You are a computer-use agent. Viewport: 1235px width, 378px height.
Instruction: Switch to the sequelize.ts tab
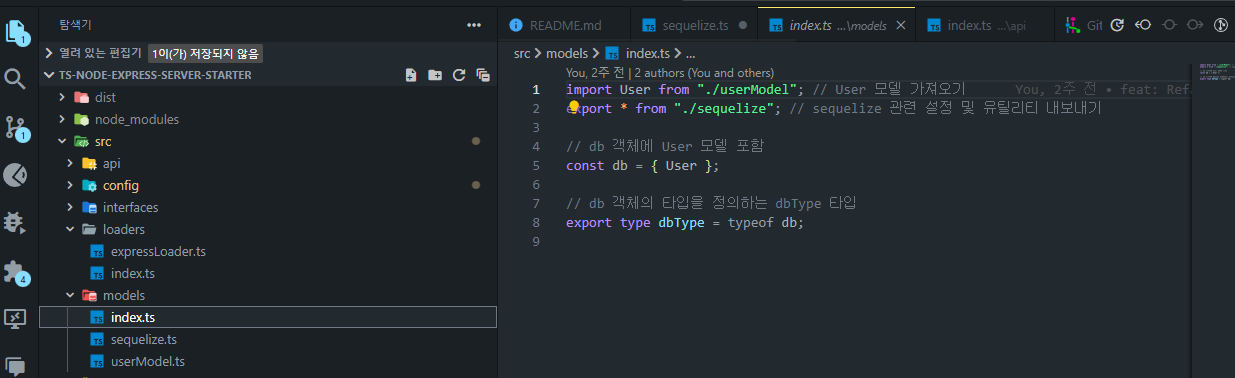tap(694, 25)
